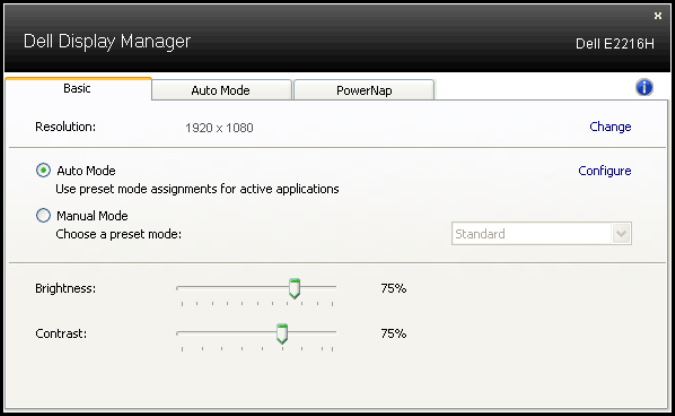
Task: Click the Configure link for Auto Mode
Action: [604, 171]
